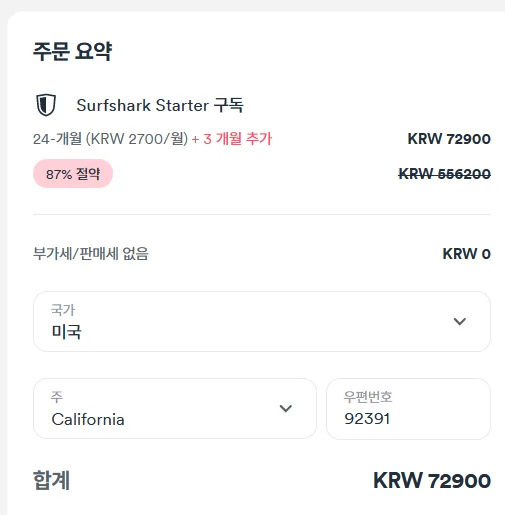Open the 주 state dropdown showing California
This screenshot has width=505, height=515.
[175, 408]
